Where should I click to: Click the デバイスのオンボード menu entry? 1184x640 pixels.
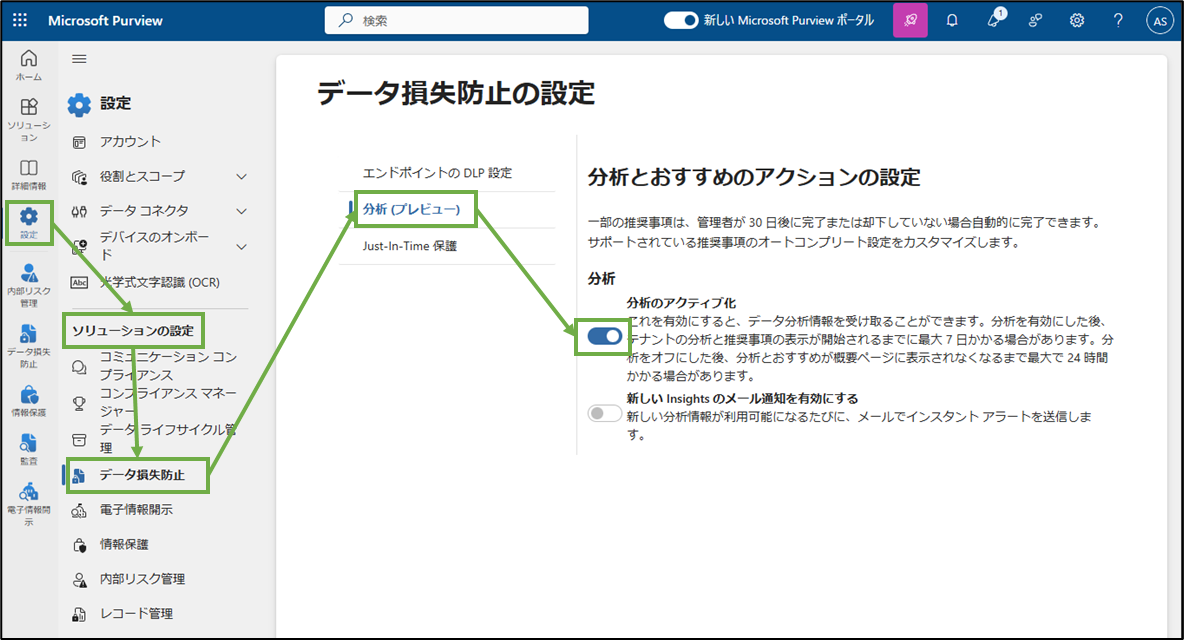point(155,245)
